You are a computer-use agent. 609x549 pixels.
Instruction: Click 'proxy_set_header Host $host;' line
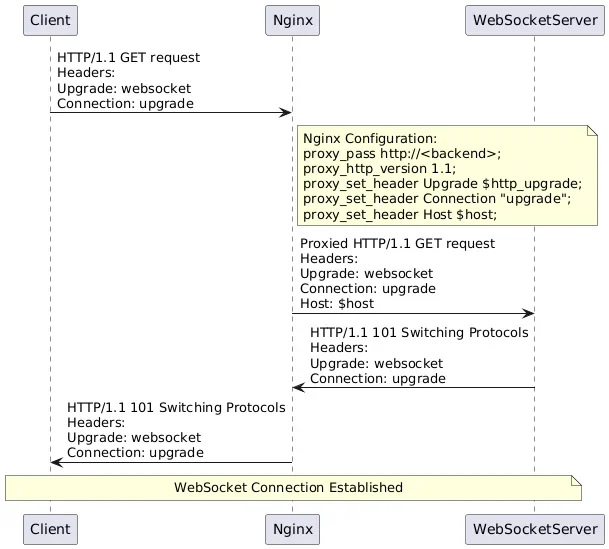point(400,214)
